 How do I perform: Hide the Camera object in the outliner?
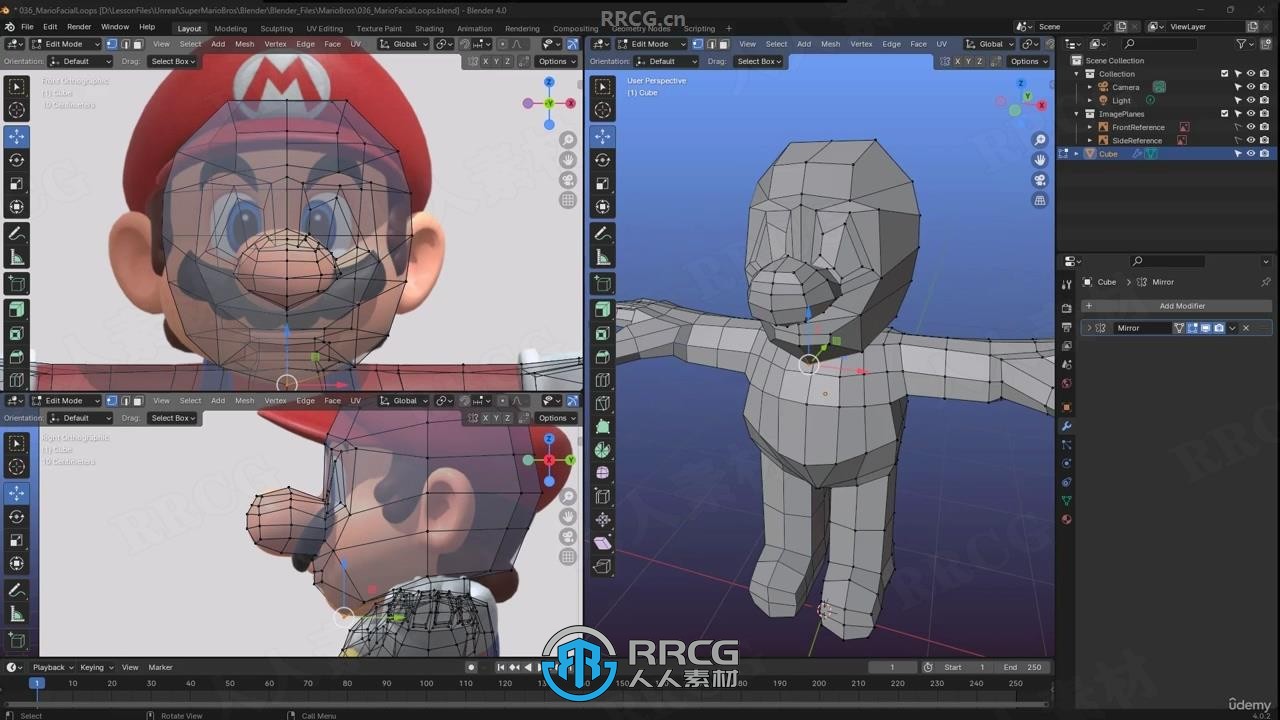click(1251, 87)
